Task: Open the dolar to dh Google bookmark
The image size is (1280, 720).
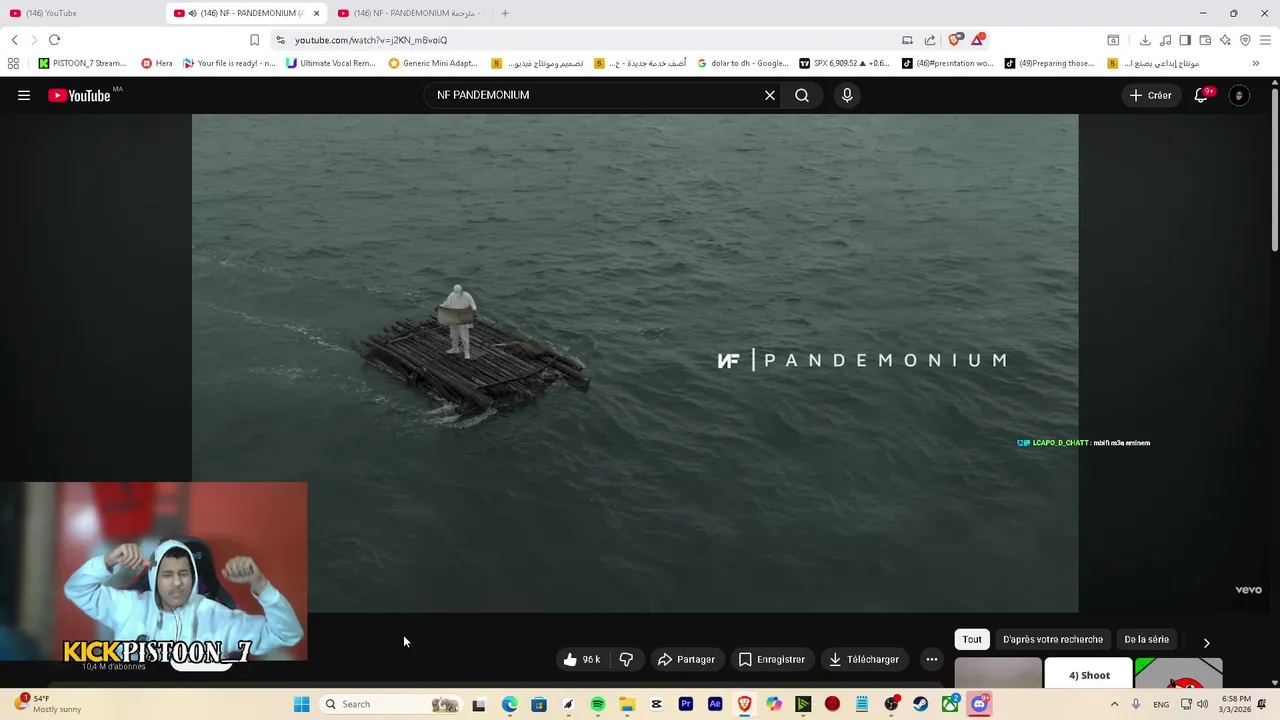Action: pos(743,63)
